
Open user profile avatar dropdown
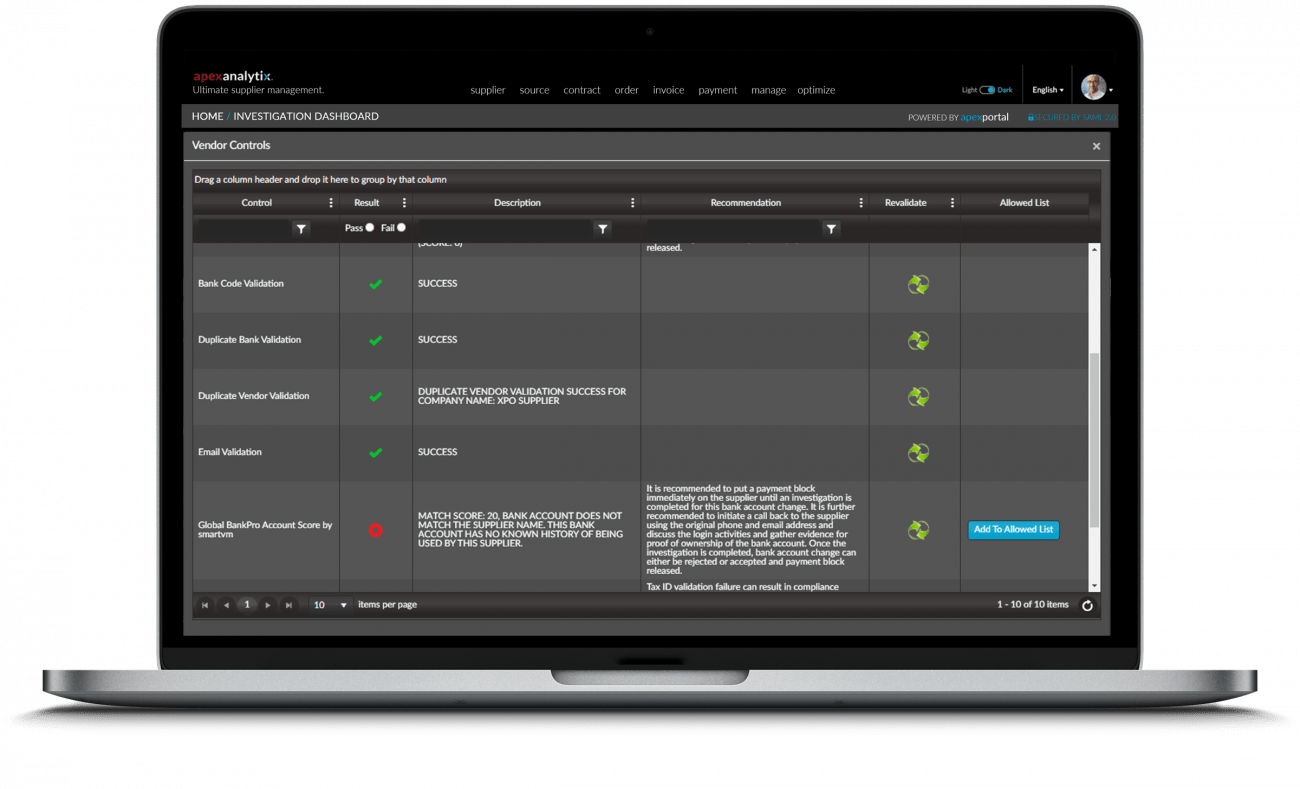point(1096,88)
